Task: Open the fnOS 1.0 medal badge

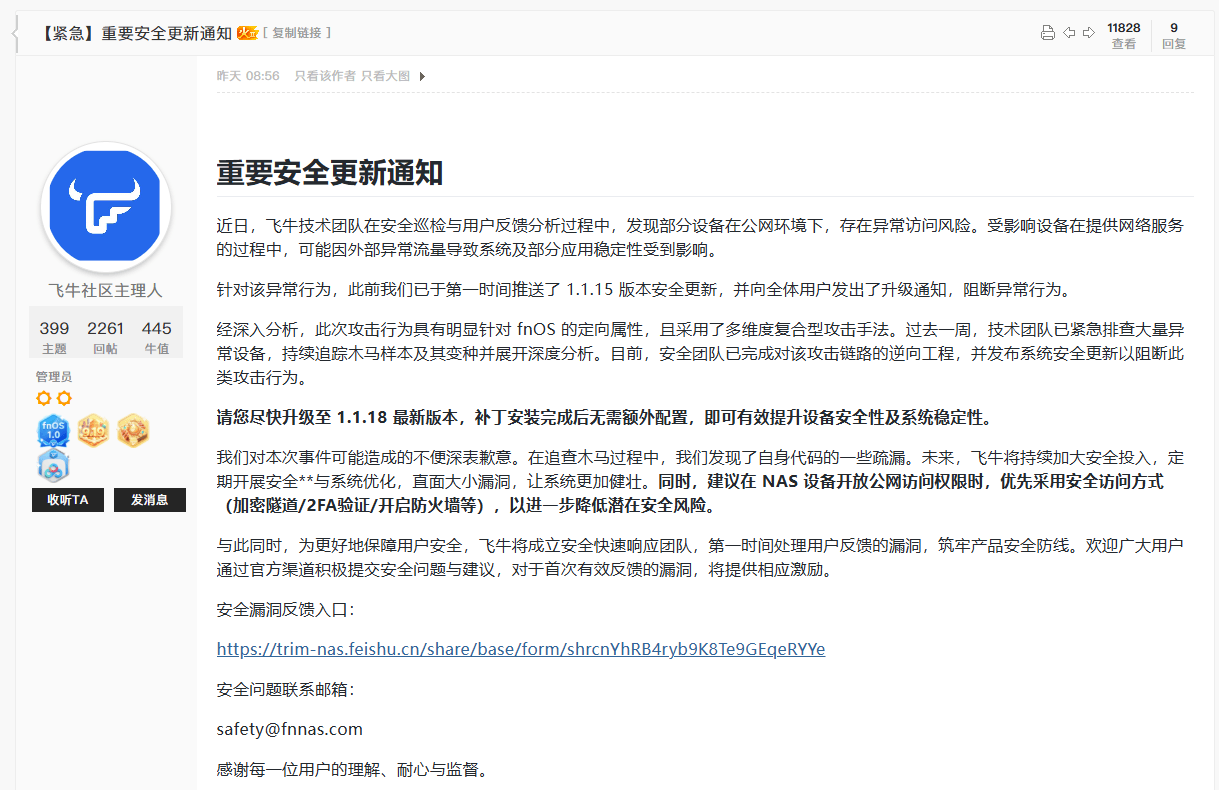Action: coord(53,431)
